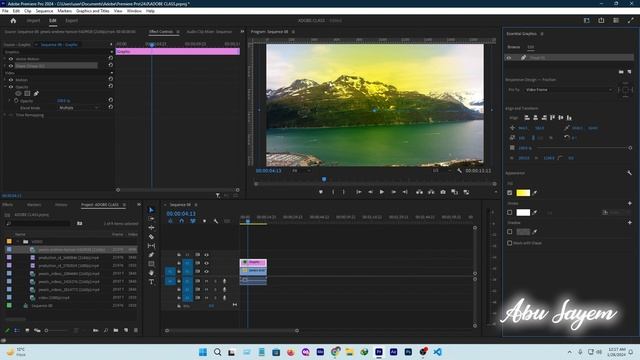
Task: Click the Mark In button
Action: [333, 192]
